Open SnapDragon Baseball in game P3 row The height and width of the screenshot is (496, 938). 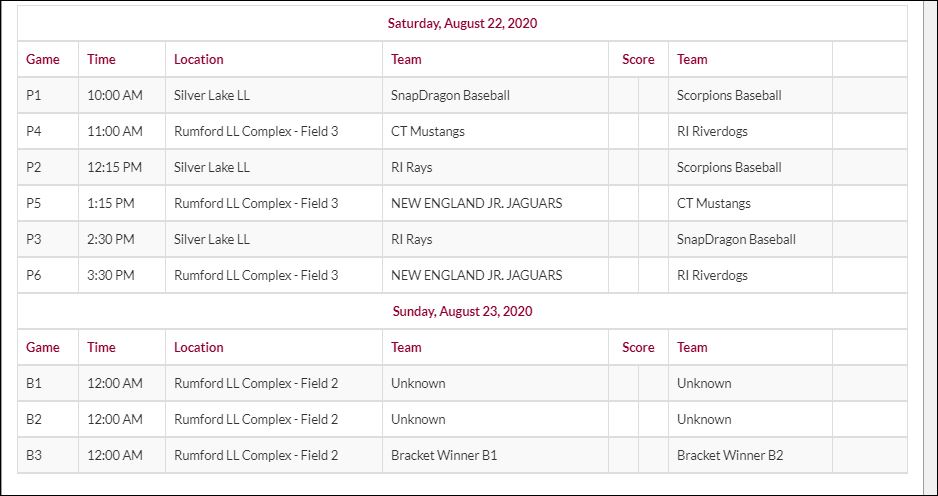tap(735, 239)
